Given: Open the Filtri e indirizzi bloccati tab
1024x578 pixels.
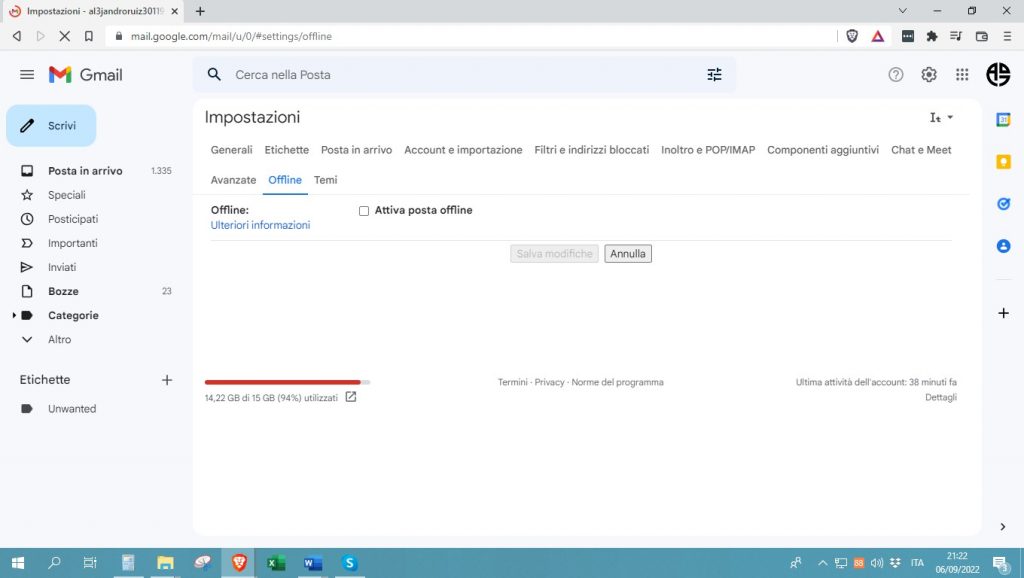Looking at the screenshot, I should tap(591, 150).
